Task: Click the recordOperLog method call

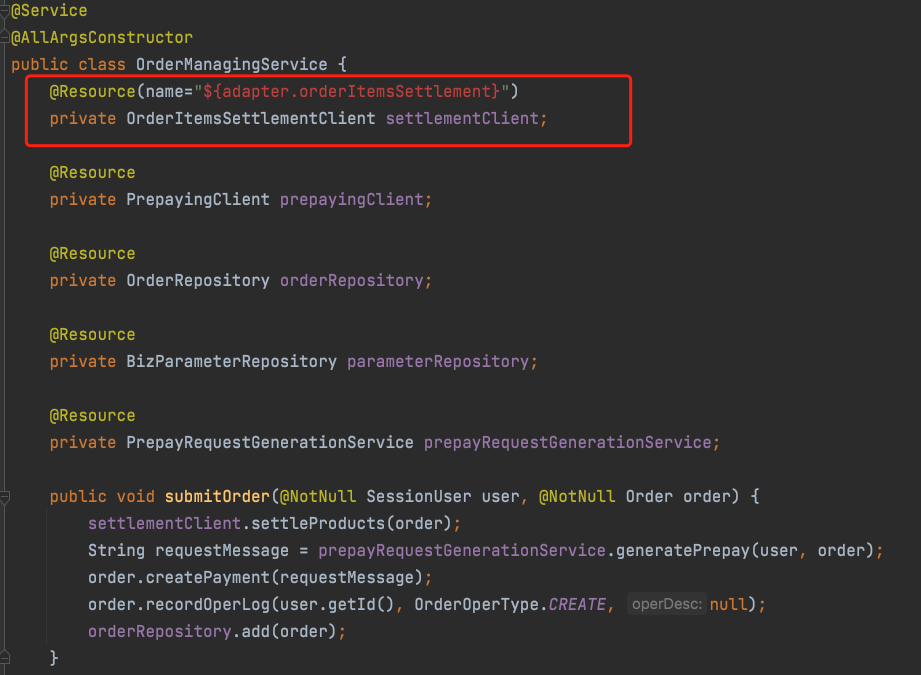Action: (208, 605)
